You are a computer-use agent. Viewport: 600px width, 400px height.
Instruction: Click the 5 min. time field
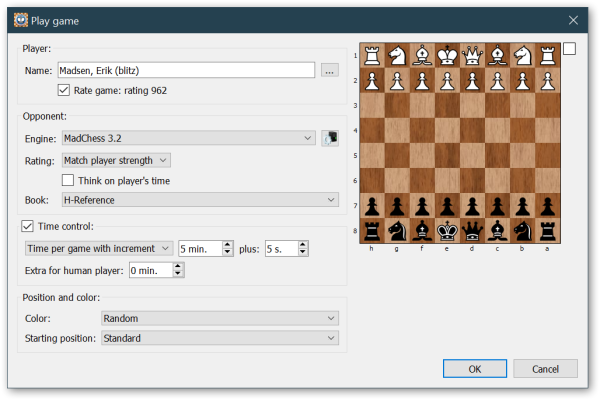tap(201, 249)
